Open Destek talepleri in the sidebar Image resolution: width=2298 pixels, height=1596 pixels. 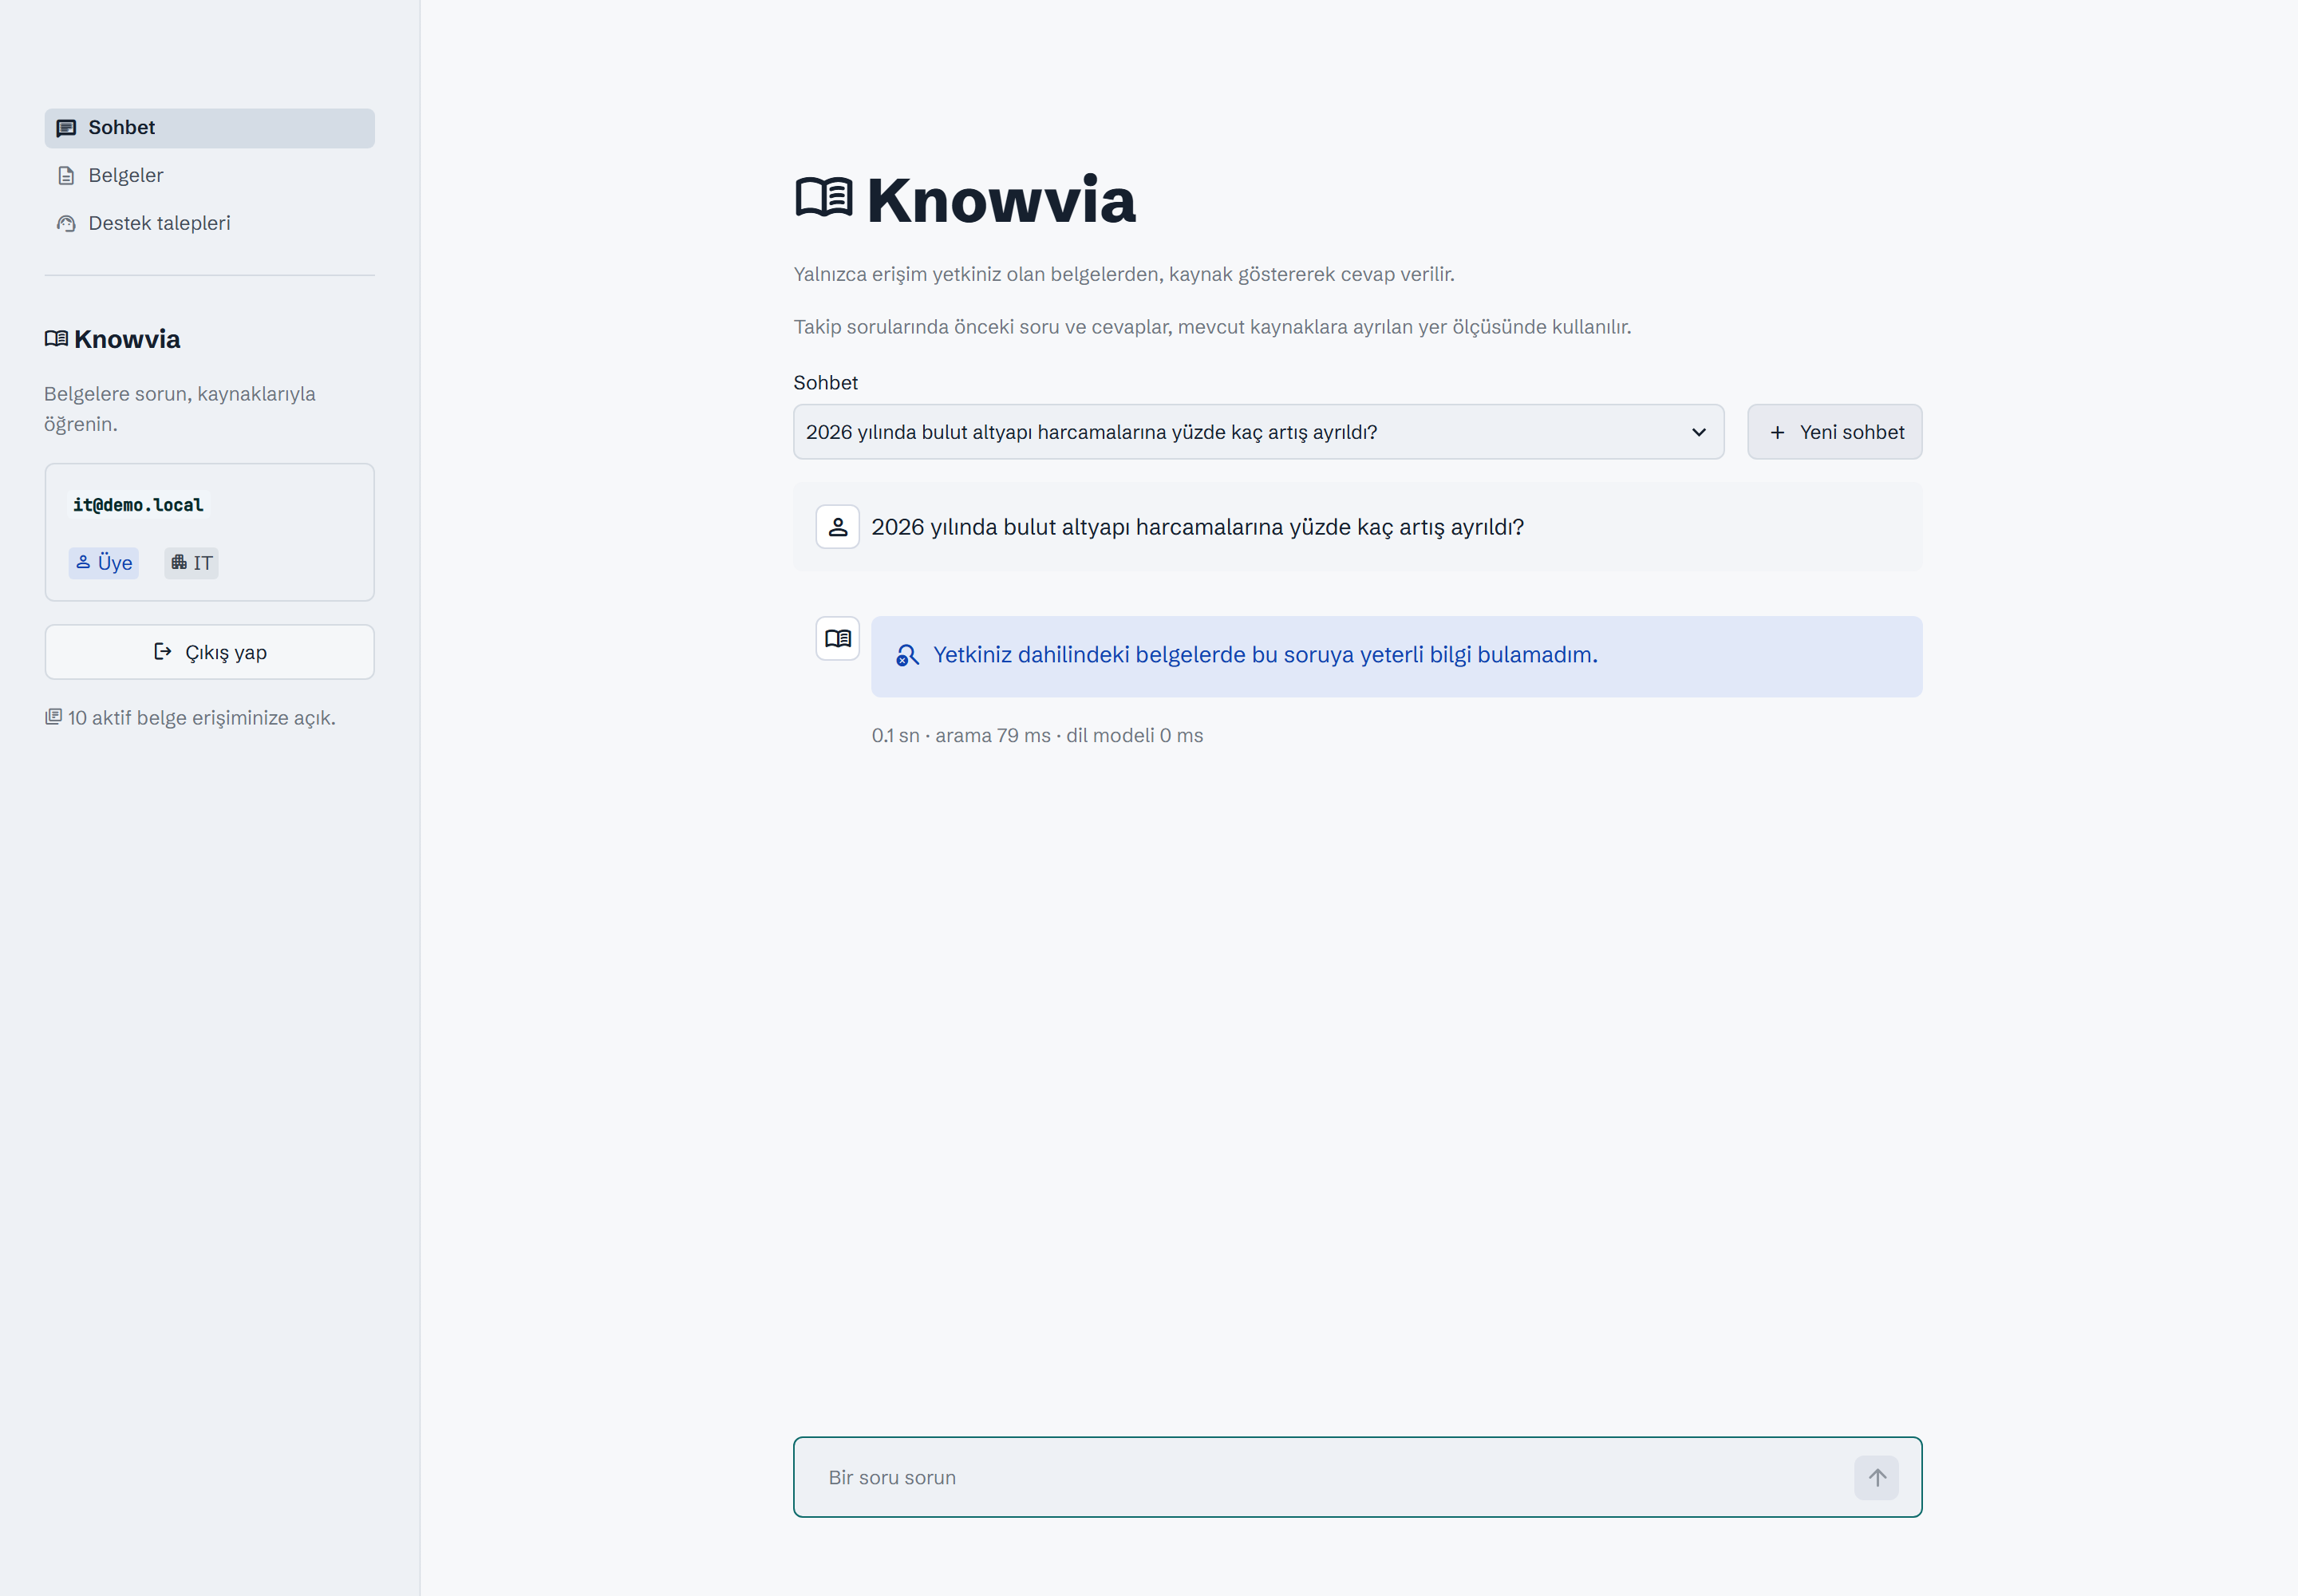click(x=209, y=224)
